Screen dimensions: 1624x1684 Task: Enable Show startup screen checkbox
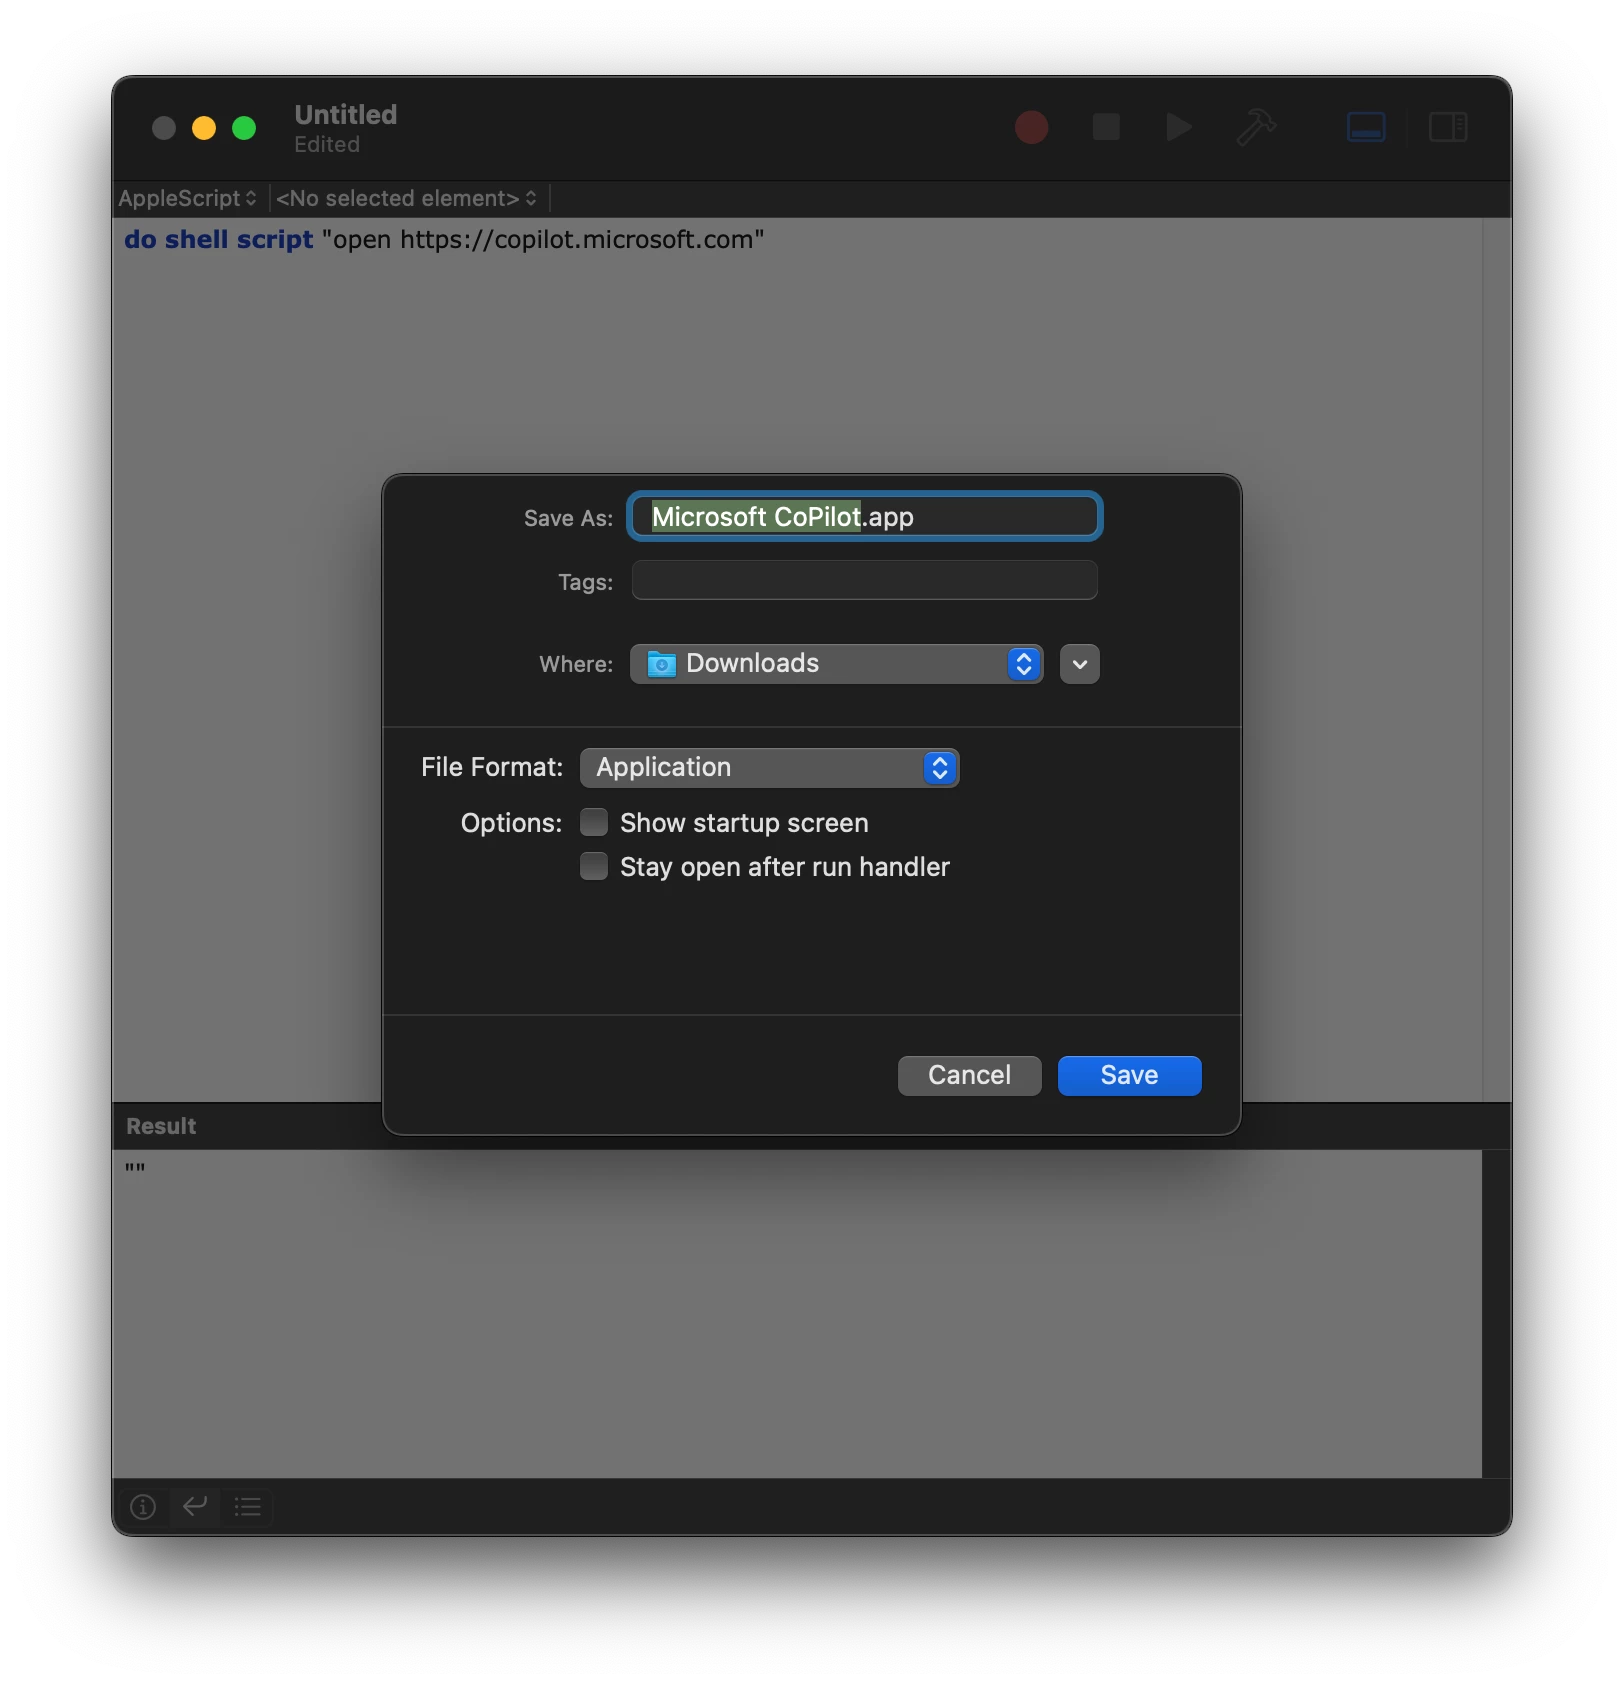pos(594,822)
